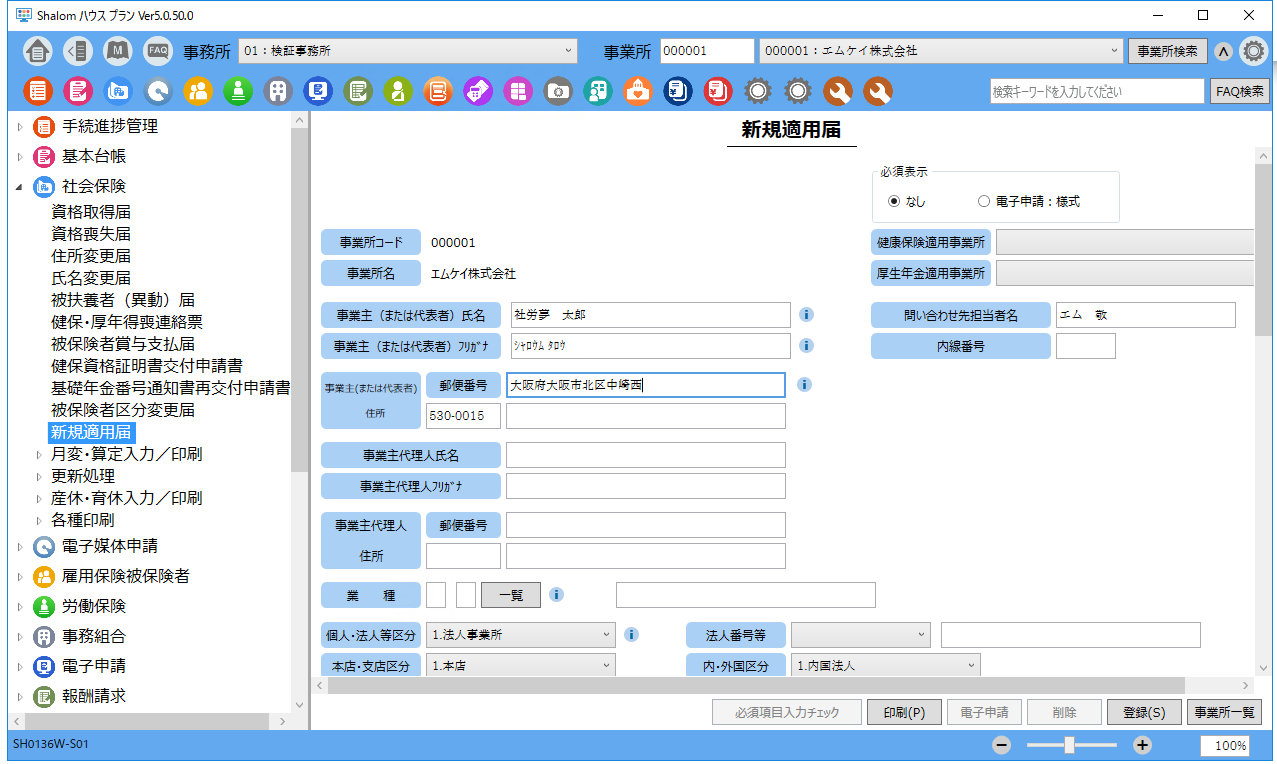Click zoom in plus icon in status bar
1277x764 pixels.
click(1143, 745)
